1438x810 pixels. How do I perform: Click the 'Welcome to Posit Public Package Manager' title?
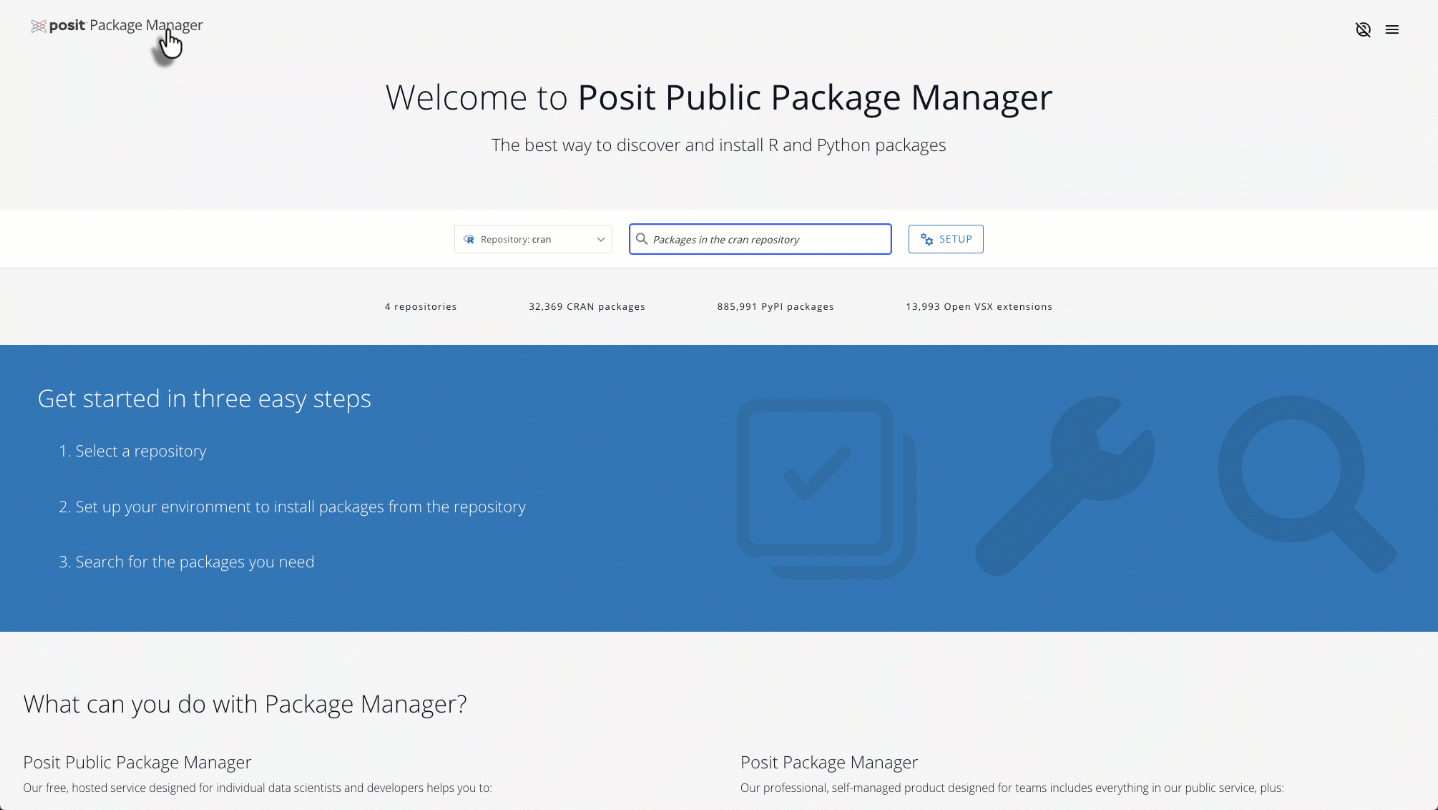coord(719,98)
